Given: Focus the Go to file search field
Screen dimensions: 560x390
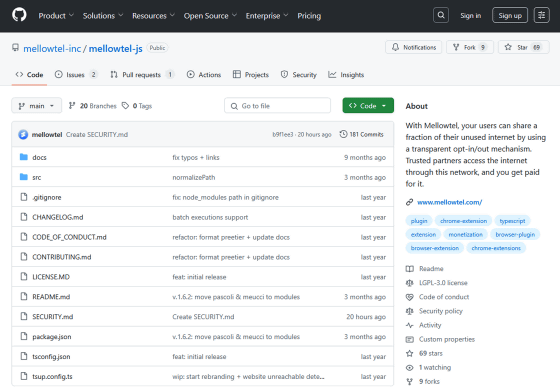Looking at the screenshot, I should (278, 106).
